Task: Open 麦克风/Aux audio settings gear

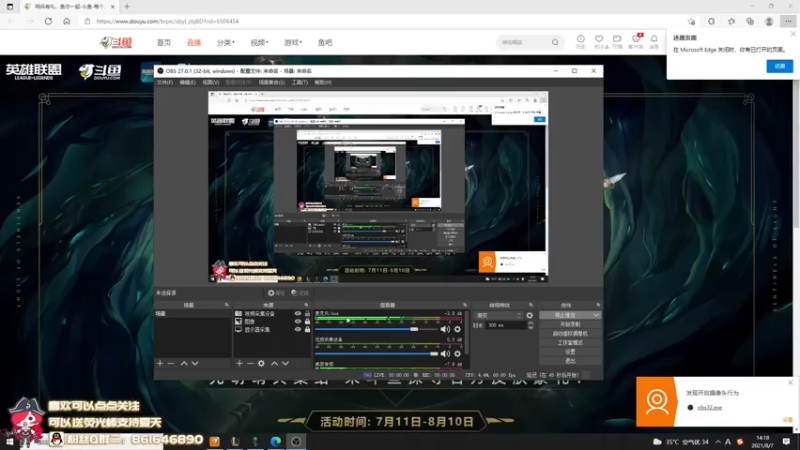Action: pos(457,329)
